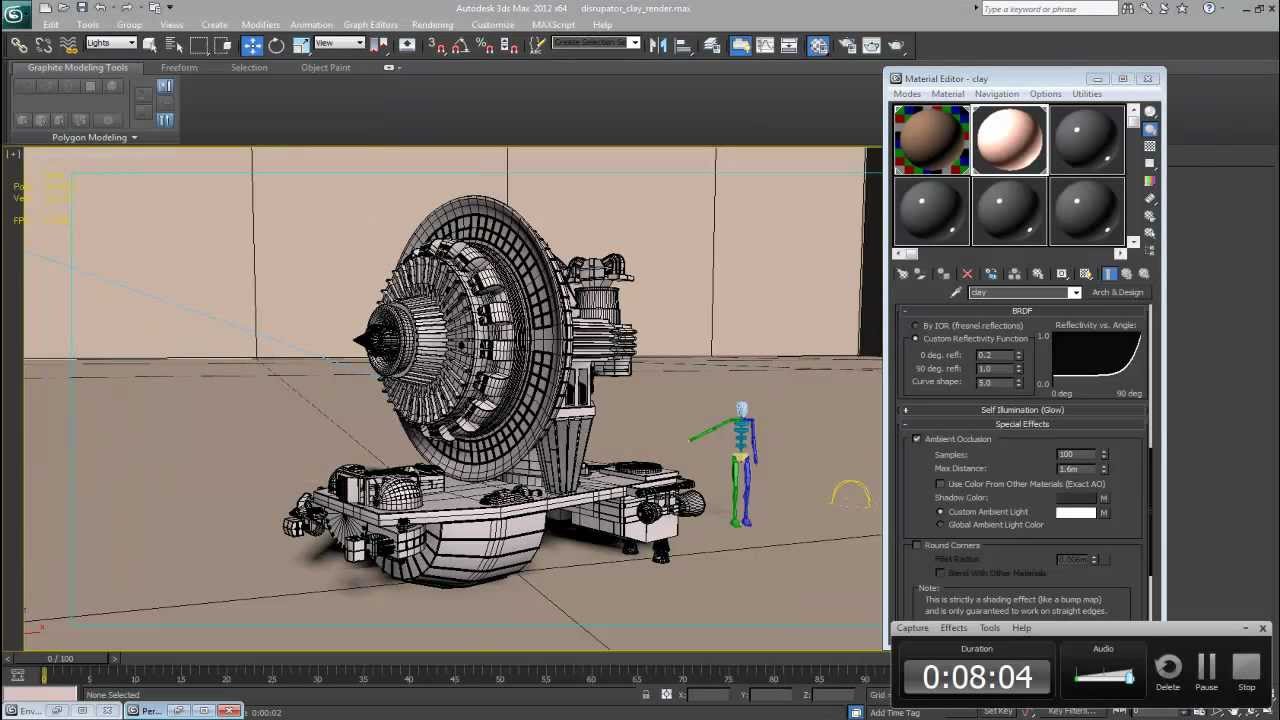Choose the Select and Scale tool

coord(301,45)
